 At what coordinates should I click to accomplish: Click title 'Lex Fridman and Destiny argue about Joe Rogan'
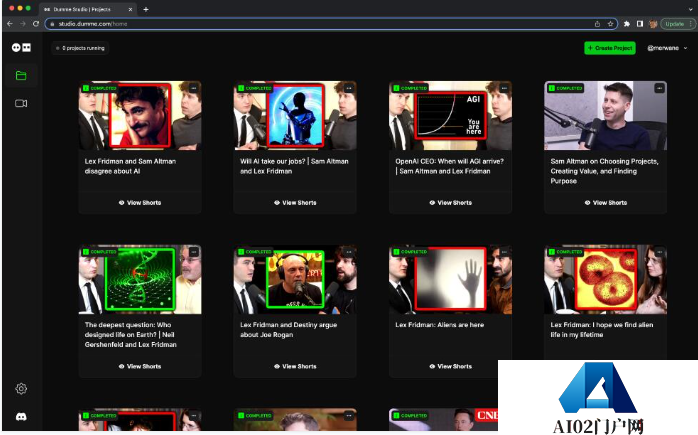point(288,330)
